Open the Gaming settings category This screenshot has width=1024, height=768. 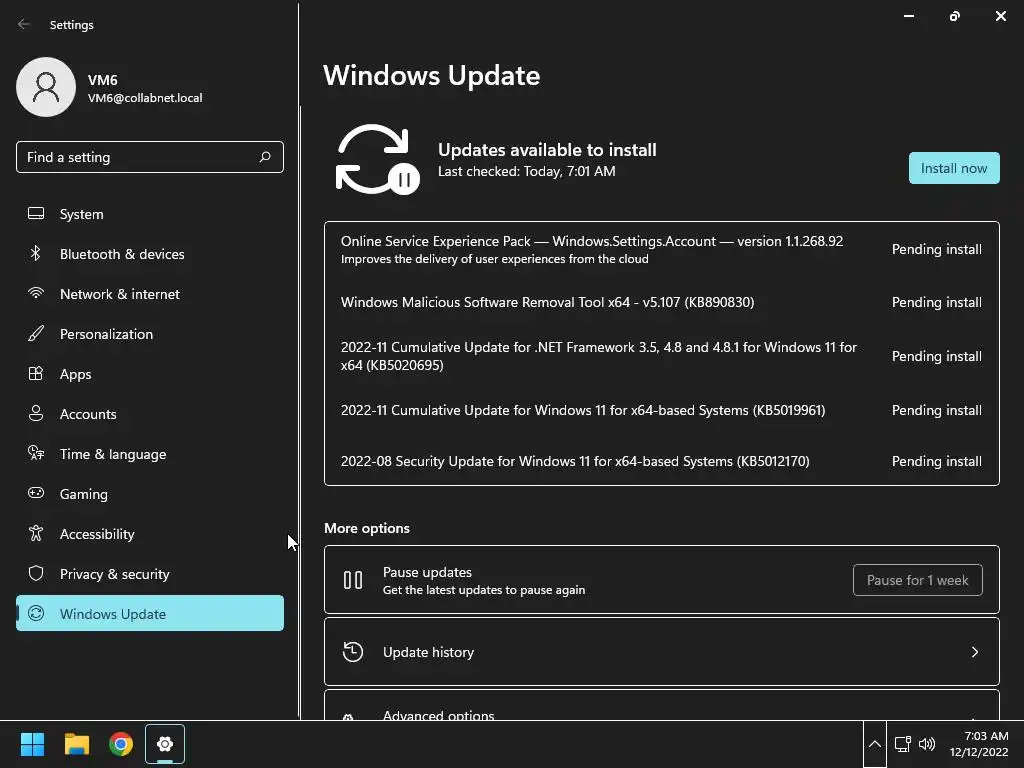(150, 493)
